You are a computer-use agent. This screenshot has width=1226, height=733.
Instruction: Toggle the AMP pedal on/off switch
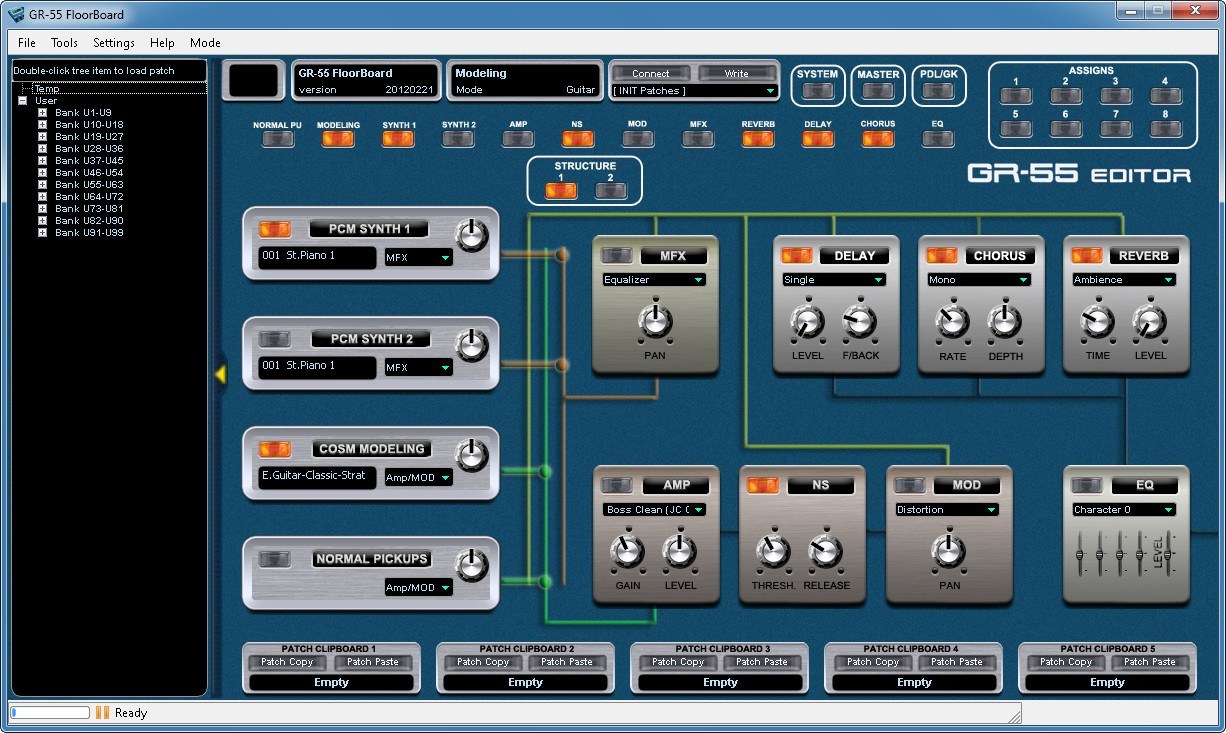point(617,485)
